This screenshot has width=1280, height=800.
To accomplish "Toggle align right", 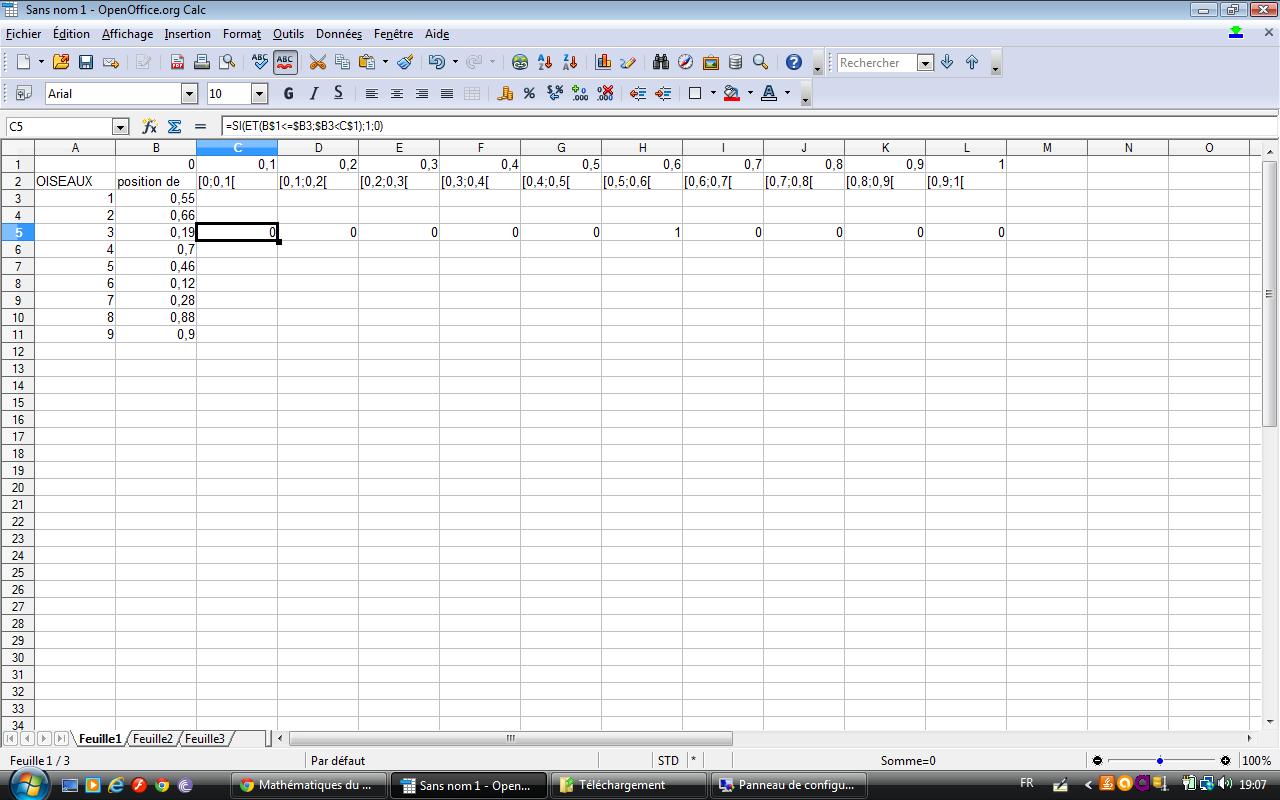I will (422, 93).
